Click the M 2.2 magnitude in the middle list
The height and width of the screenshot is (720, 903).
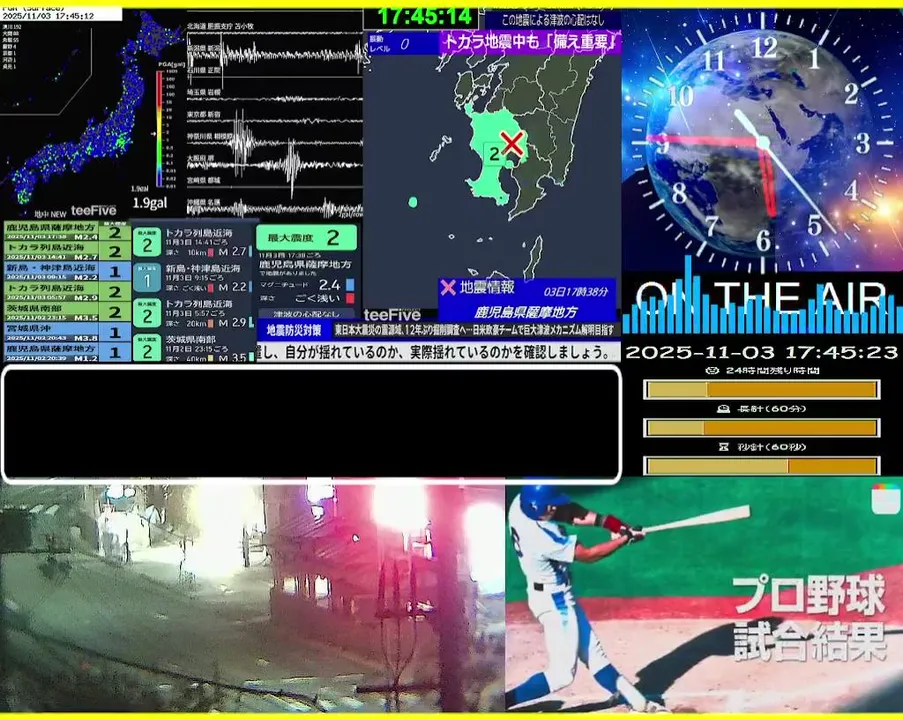click(232, 287)
